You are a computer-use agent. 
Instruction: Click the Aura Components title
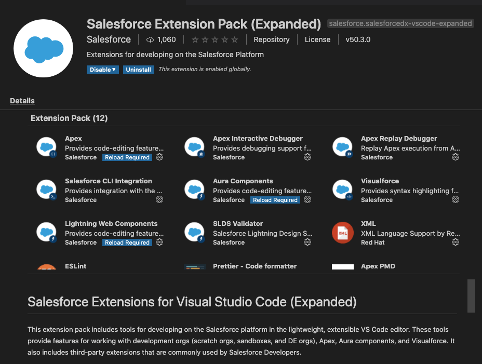click(x=243, y=181)
